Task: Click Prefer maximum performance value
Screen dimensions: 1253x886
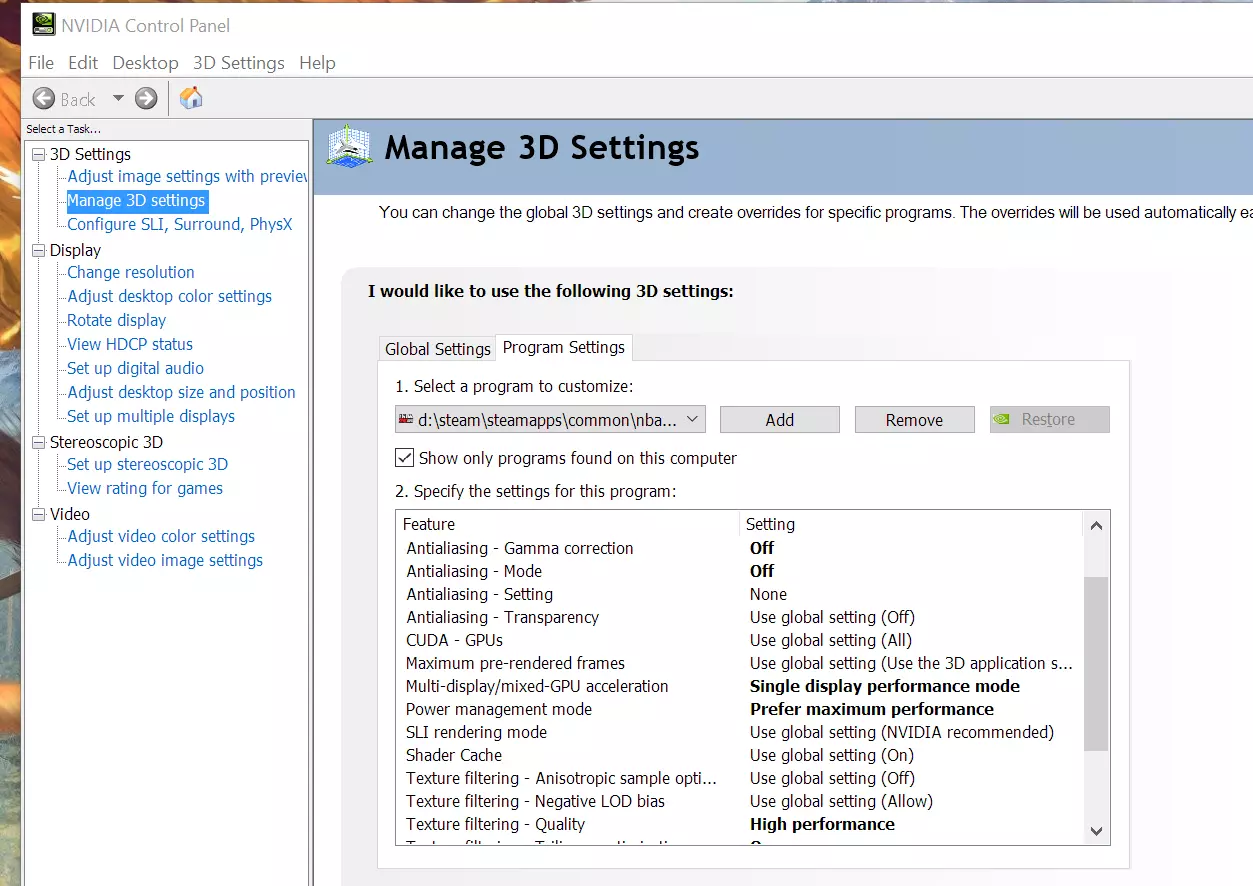Action: point(872,709)
